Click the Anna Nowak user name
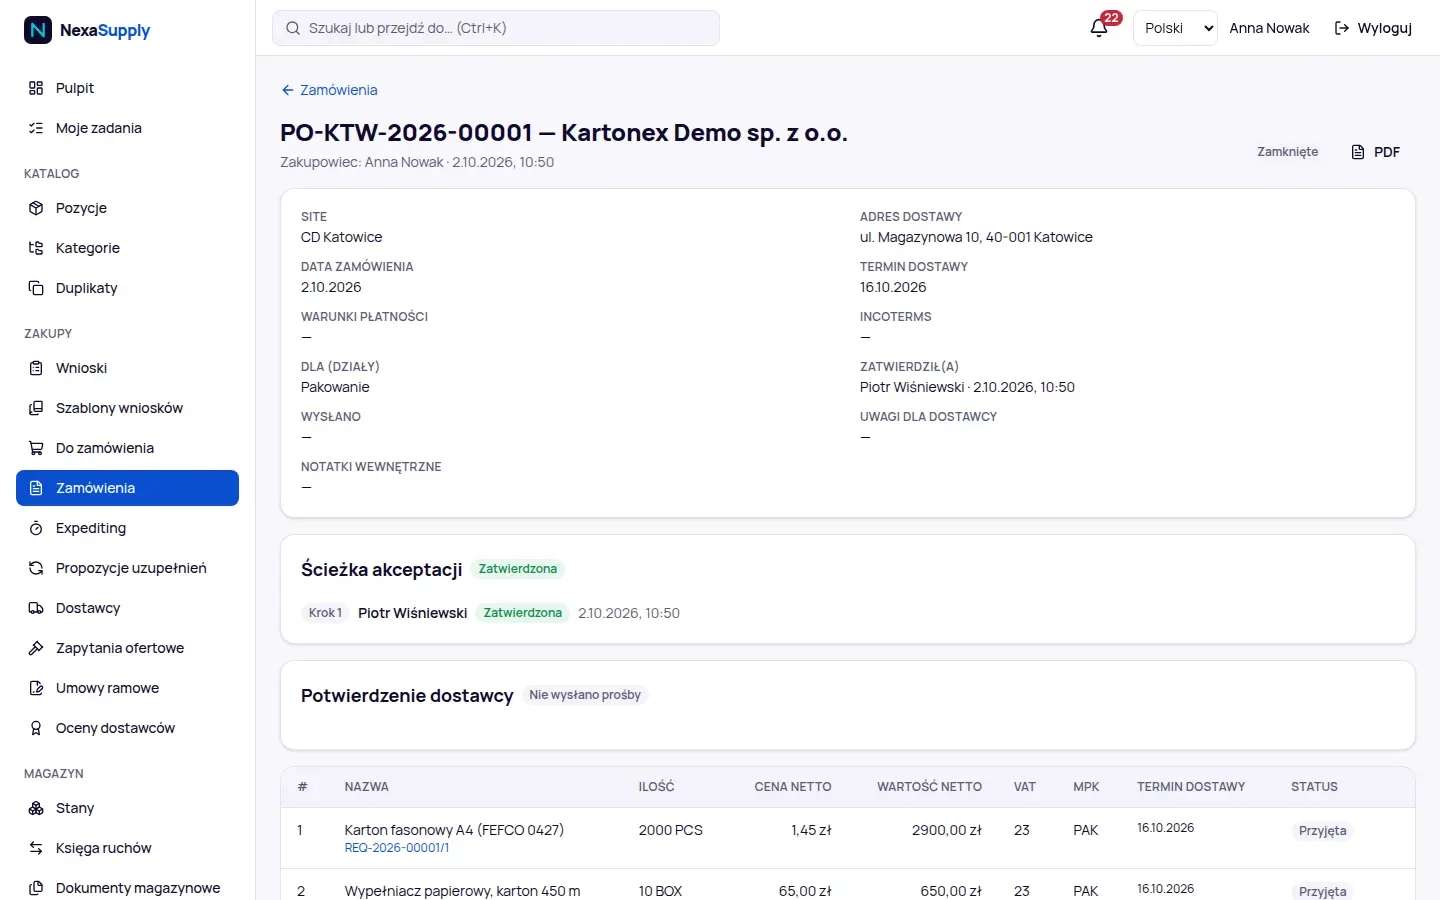This screenshot has width=1440, height=900. coord(1269,28)
